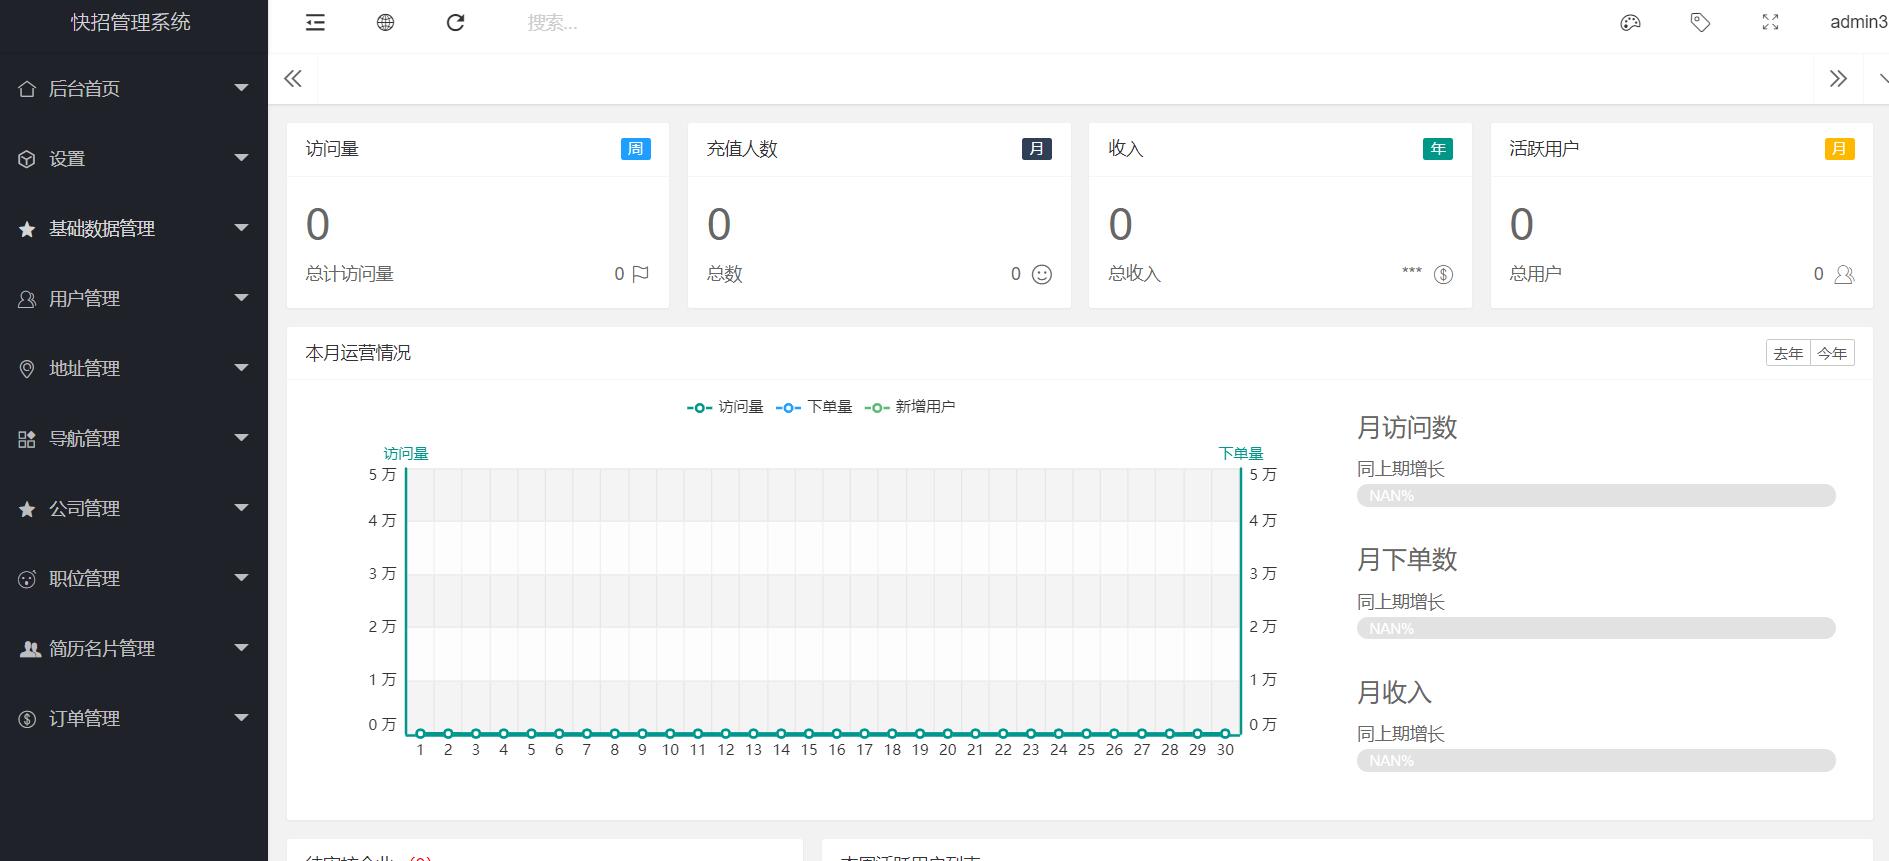1889x861 pixels.
Task: Click the group icon beside 简历名片管理
Action: (30, 649)
